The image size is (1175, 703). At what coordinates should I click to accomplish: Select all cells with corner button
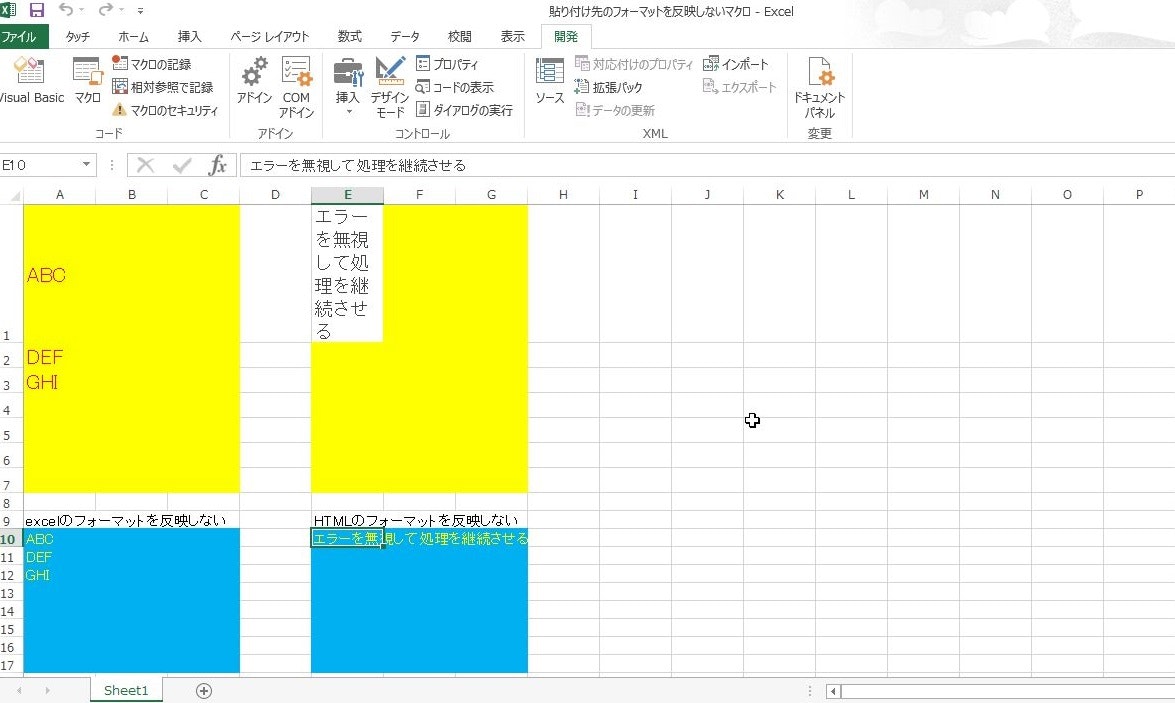click(x=13, y=195)
